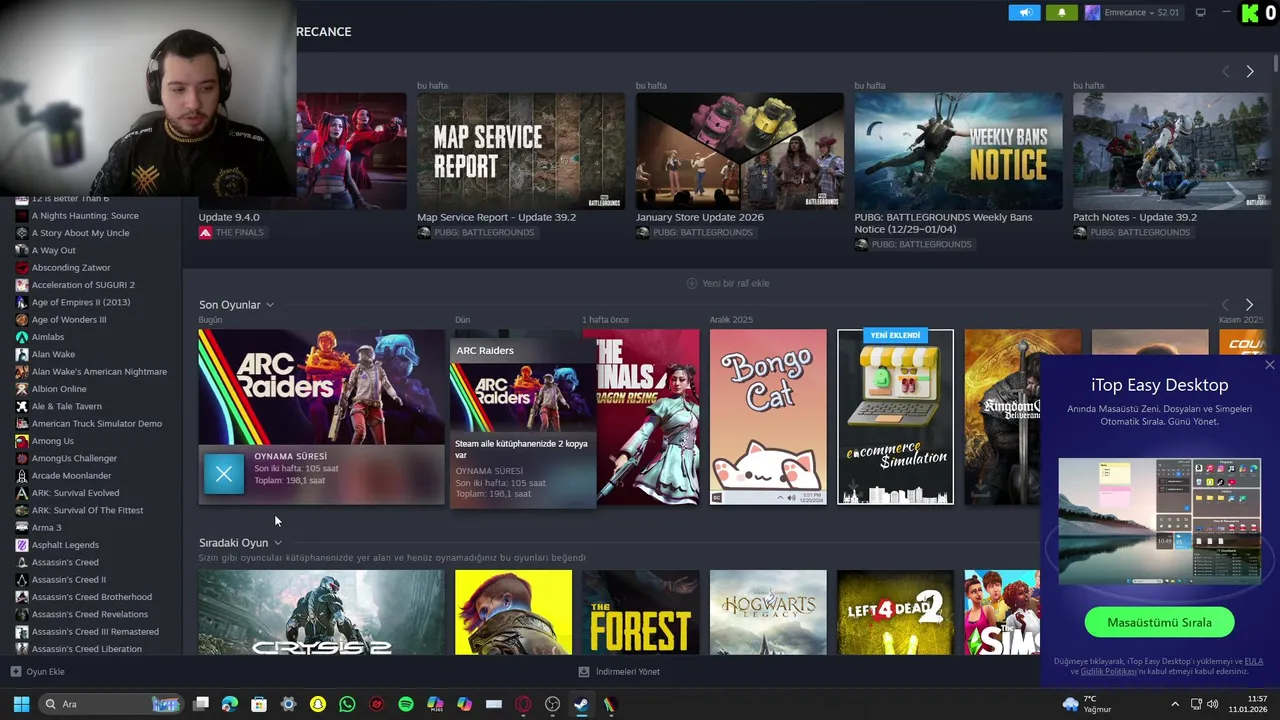Select Alan Wake in library list
The image size is (1280, 720).
click(x=53, y=354)
